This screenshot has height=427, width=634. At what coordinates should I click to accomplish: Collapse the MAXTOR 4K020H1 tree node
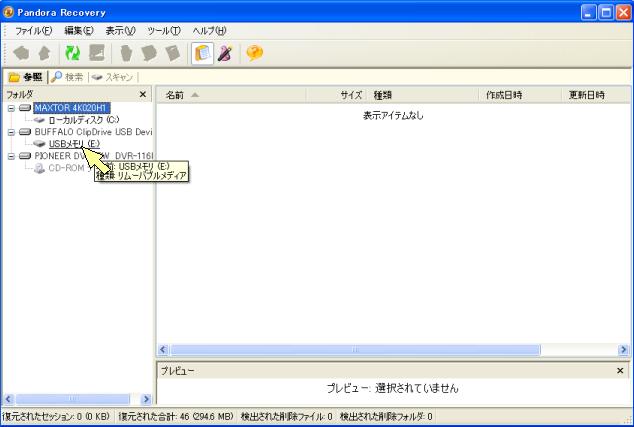(x=11, y=108)
